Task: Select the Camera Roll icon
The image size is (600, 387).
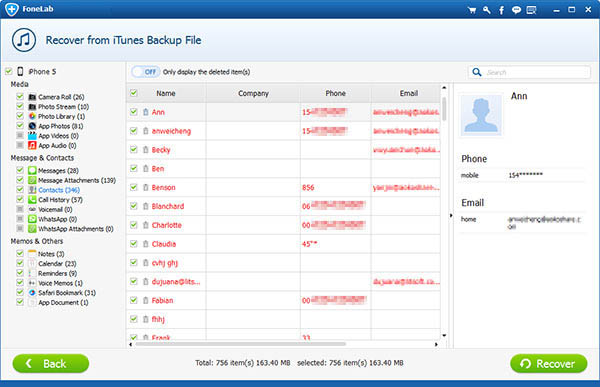Action: point(32,97)
